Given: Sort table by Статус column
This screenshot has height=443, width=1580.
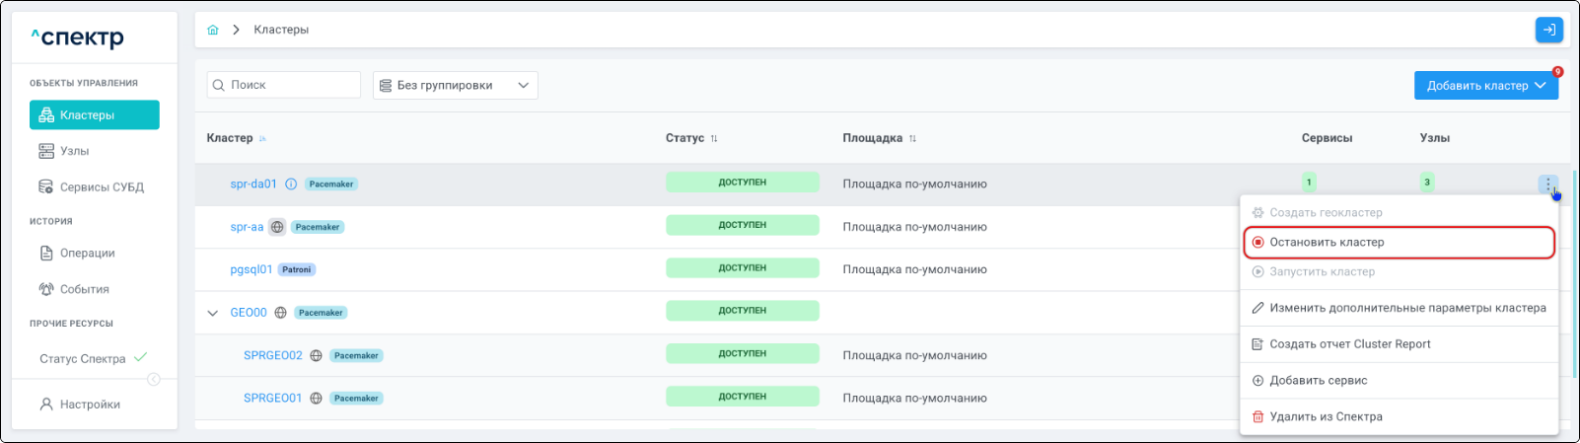Looking at the screenshot, I should pyautogui.click(x=714, y=138).
